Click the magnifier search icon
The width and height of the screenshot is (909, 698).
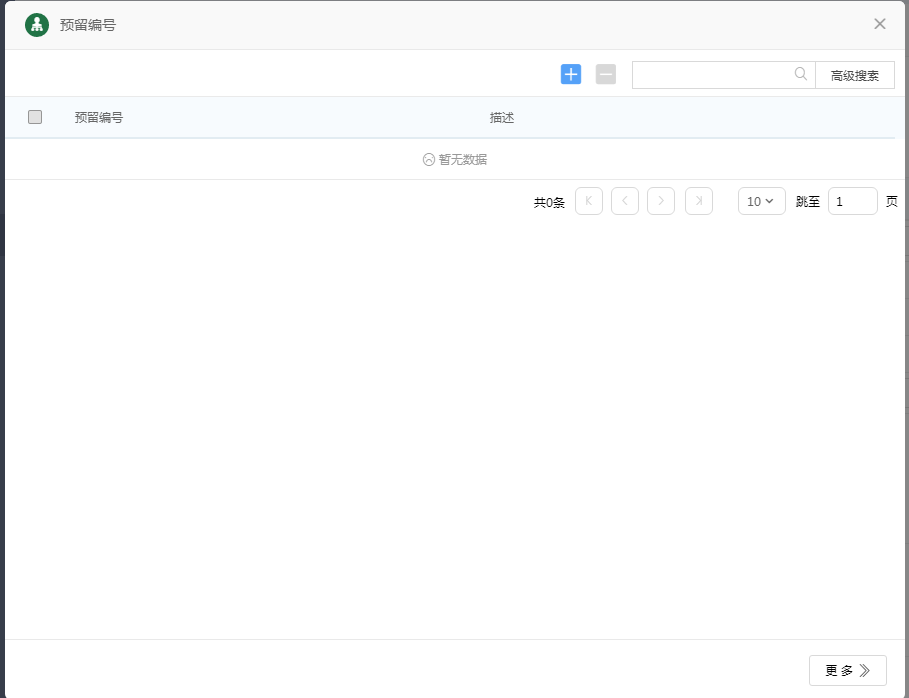[801, 74]
